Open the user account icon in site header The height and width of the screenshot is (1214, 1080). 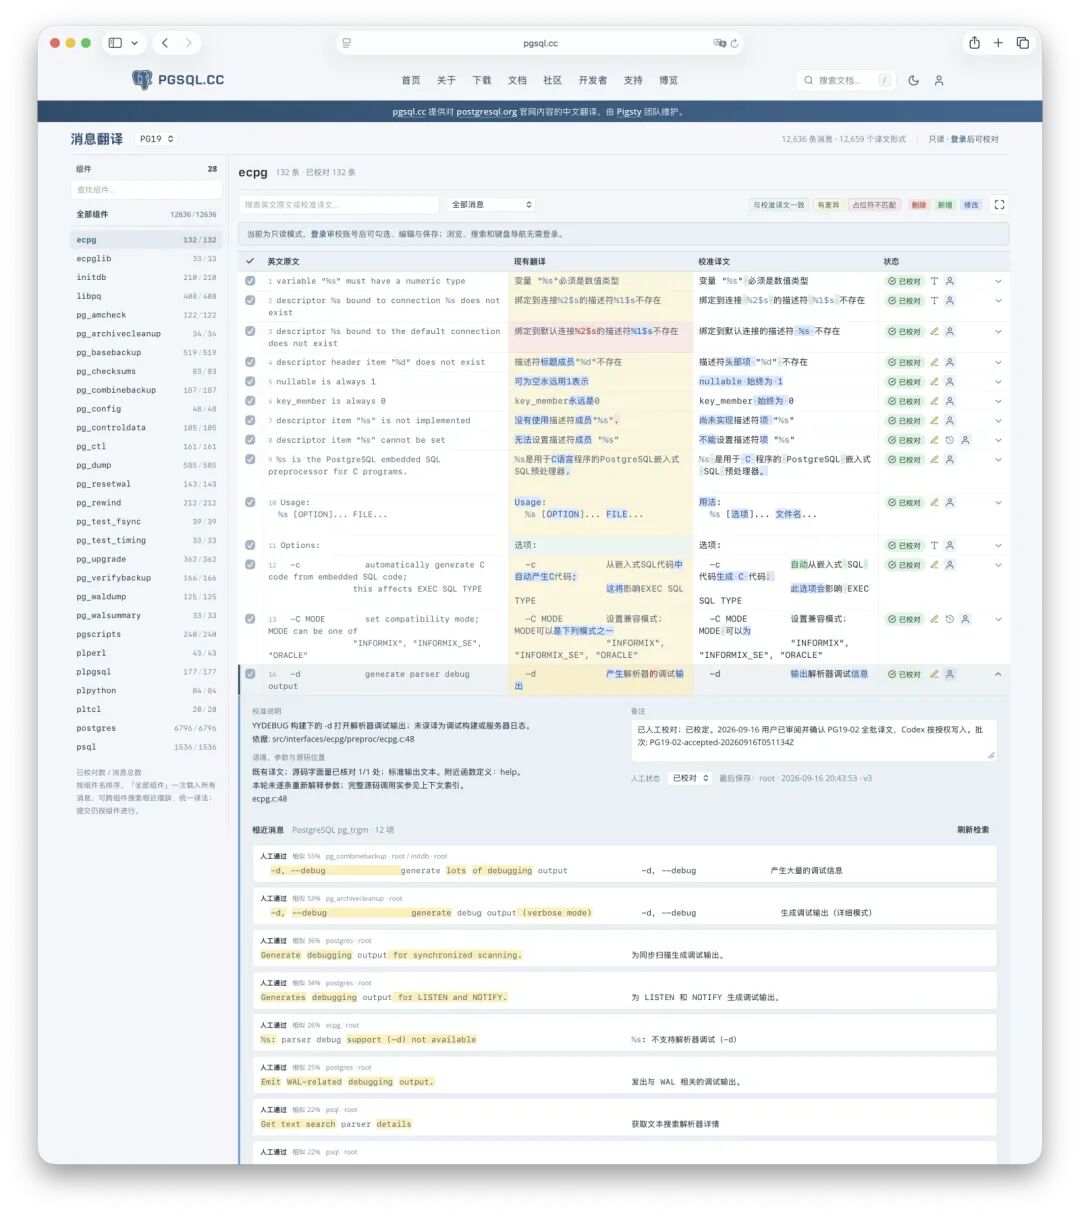click(939, 80)
